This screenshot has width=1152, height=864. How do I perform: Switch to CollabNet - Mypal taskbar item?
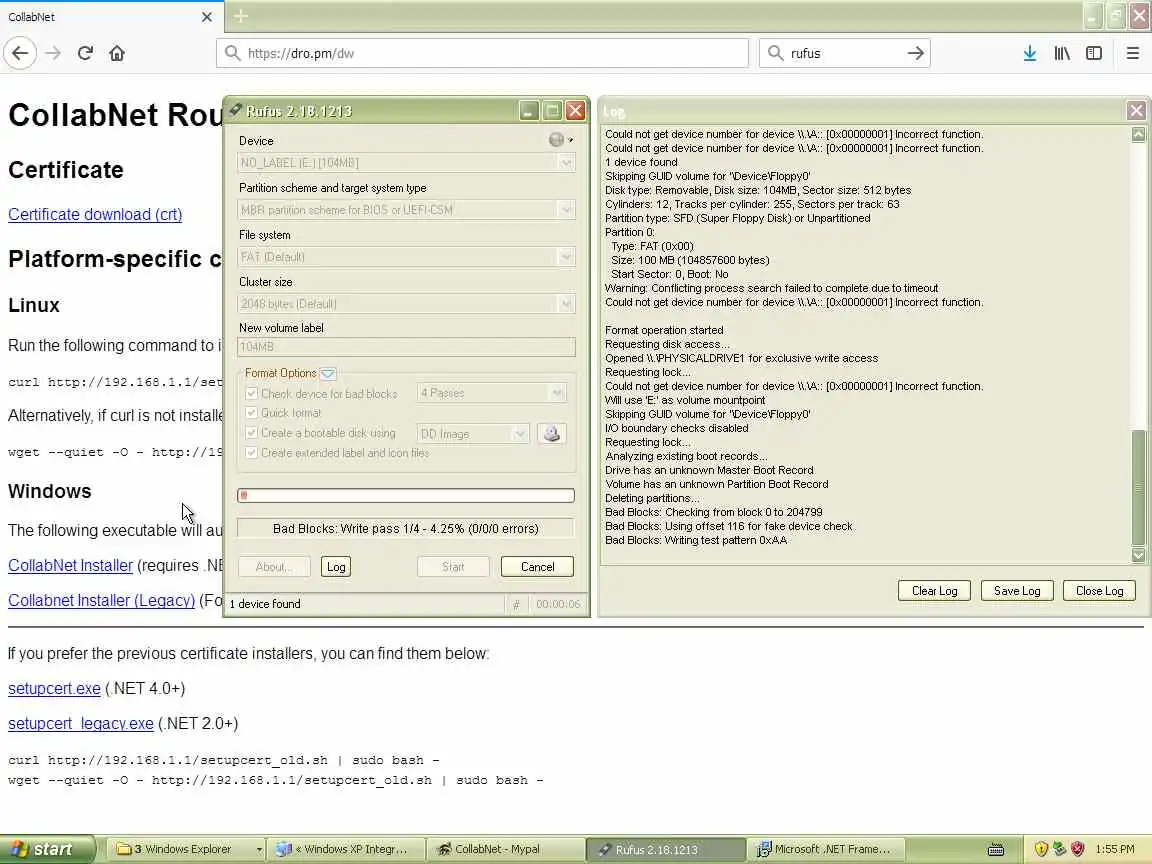point(505,849)
